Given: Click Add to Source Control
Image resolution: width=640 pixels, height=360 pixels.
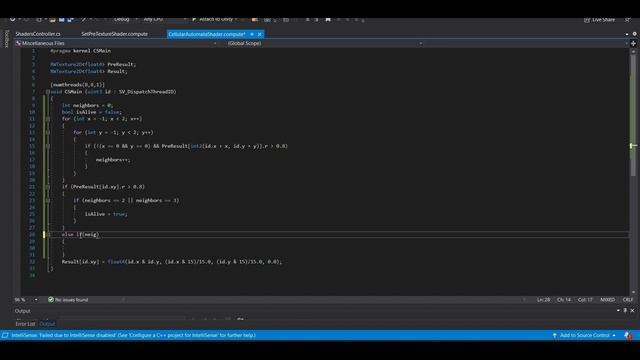Looking at the screenshot, I should (584, 335).
